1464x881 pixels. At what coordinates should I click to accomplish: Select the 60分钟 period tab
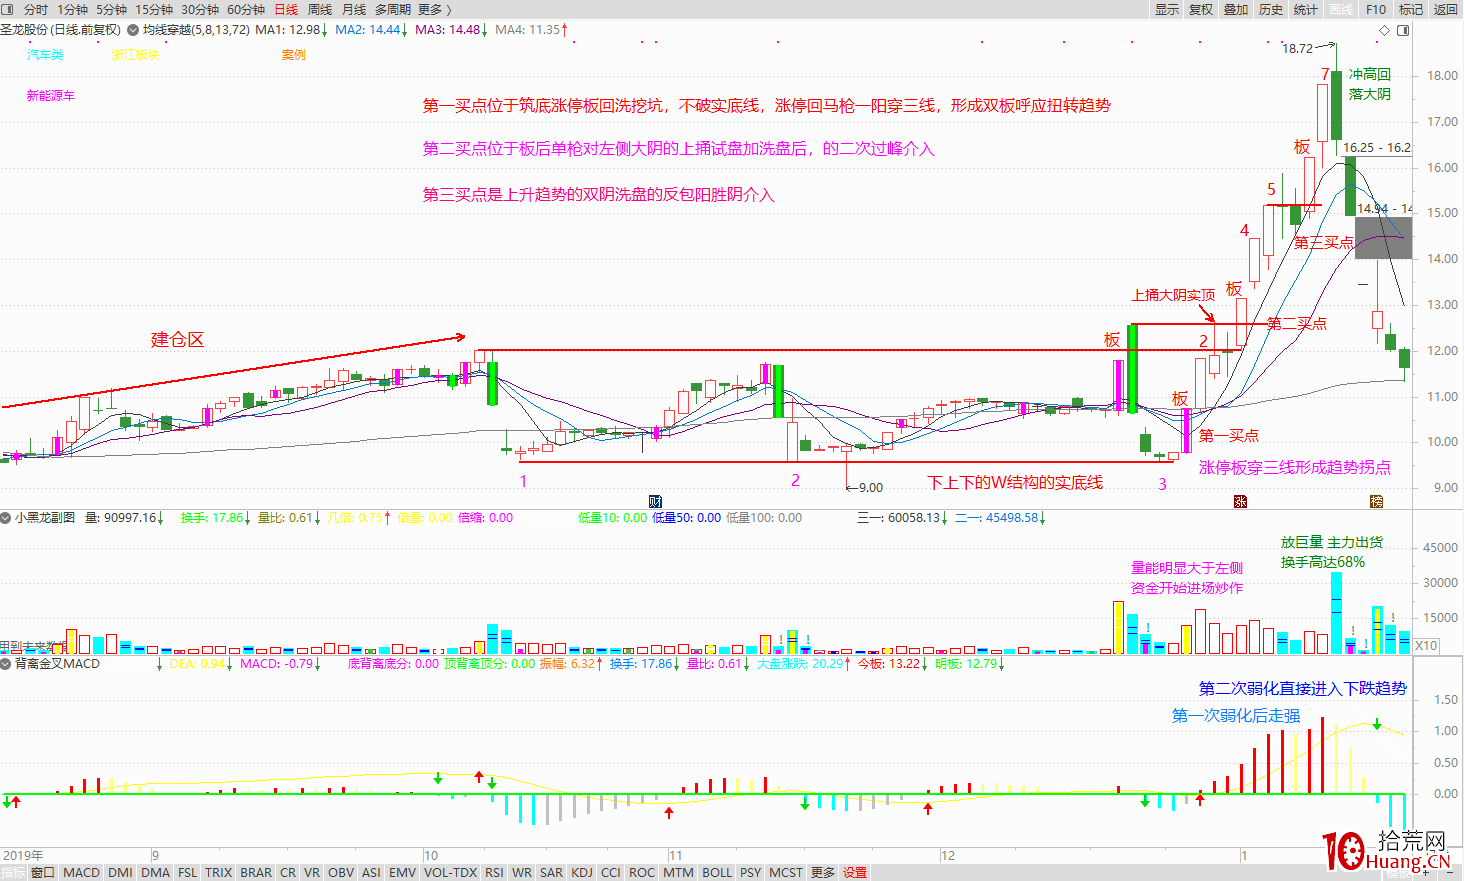(246, 9)
